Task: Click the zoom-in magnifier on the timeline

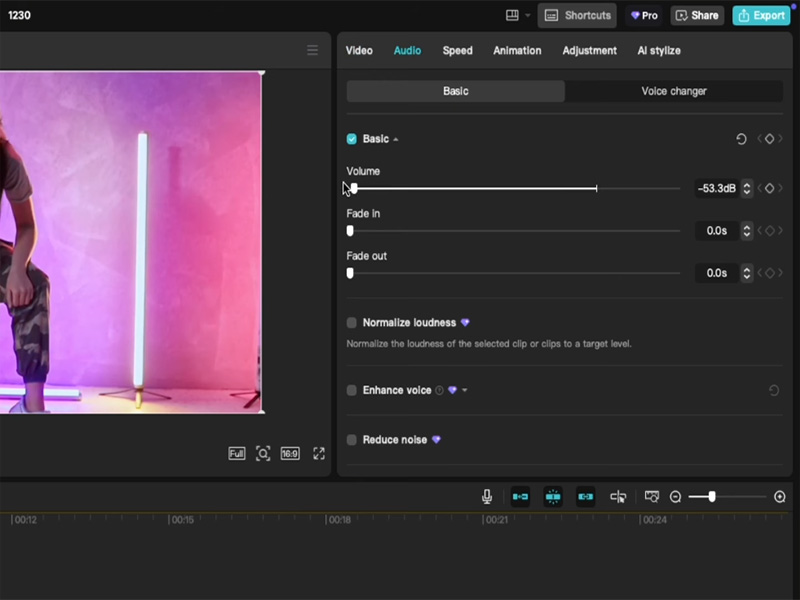Action: [x=779, y=496]
